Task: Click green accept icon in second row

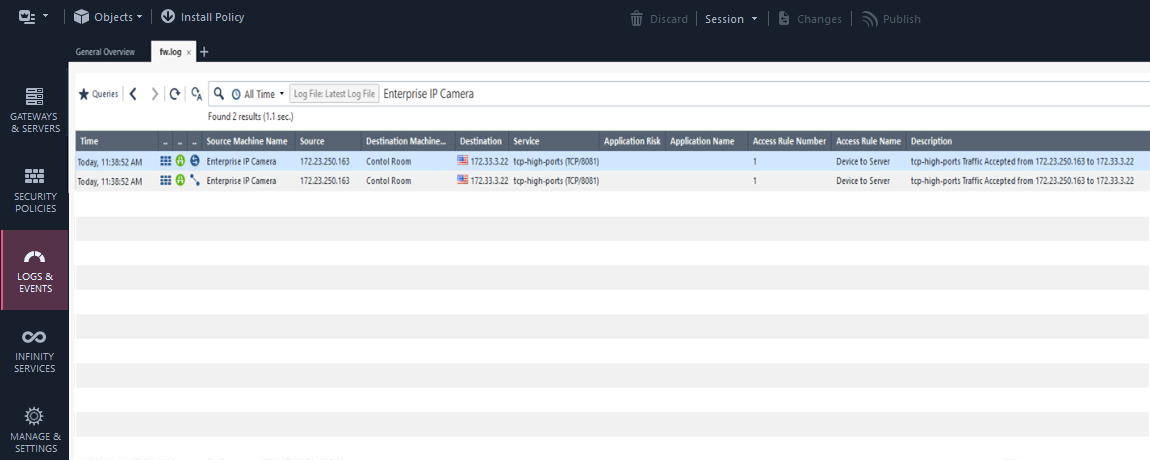Action: click(x=180, y=180)
